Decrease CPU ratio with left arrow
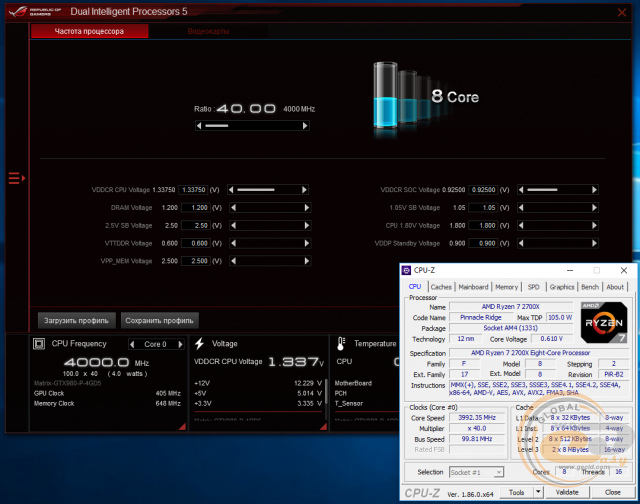This screenshot has width=640, height=504. point(199,126)
